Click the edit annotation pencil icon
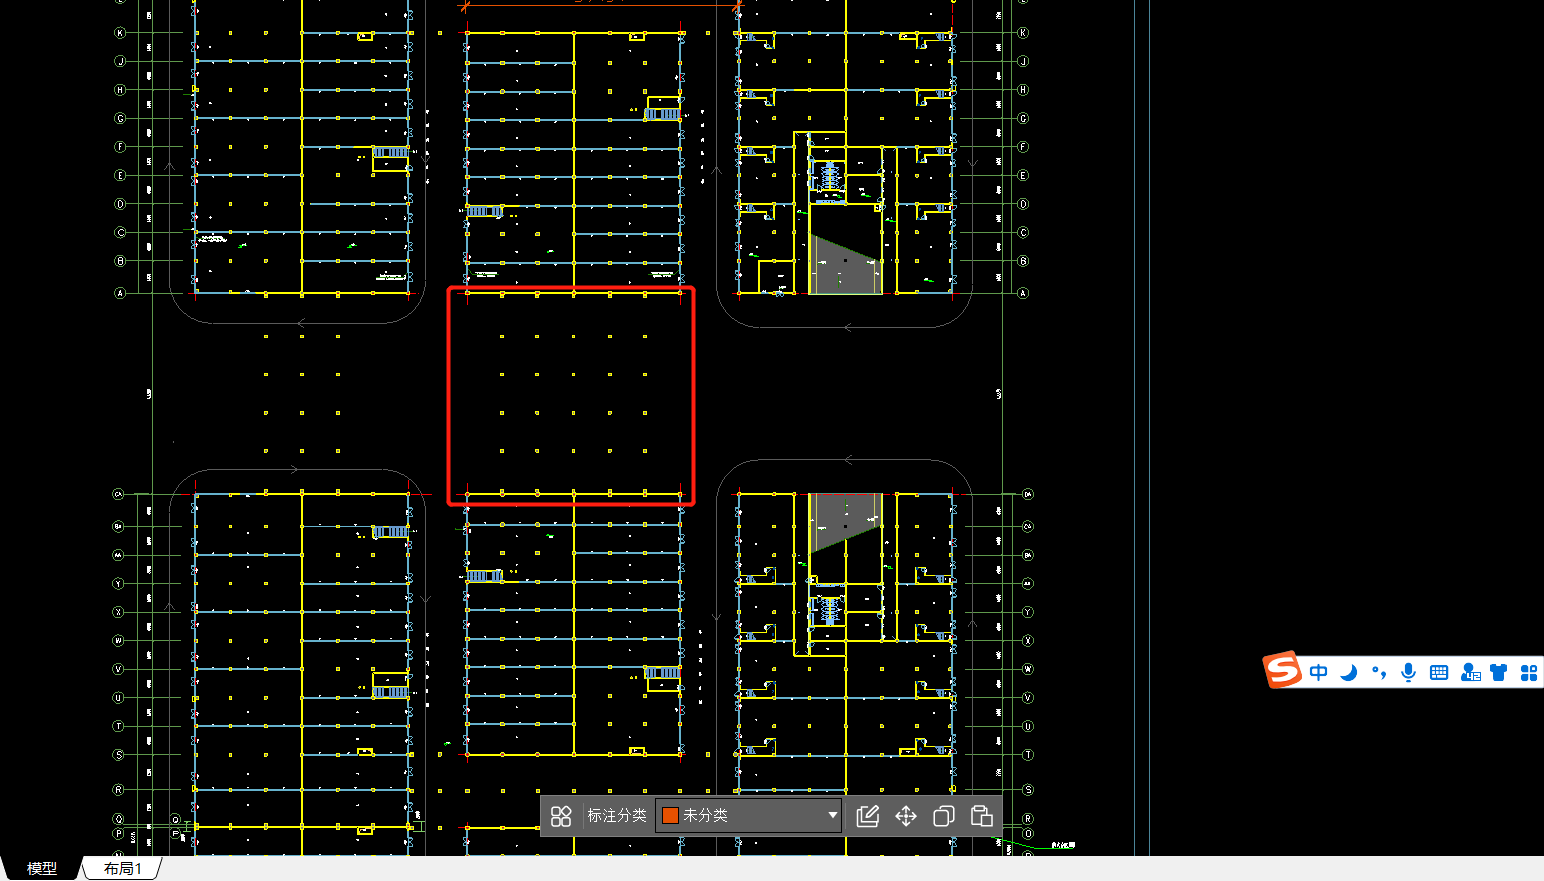The image size is (1544, 881). point(868,816)
